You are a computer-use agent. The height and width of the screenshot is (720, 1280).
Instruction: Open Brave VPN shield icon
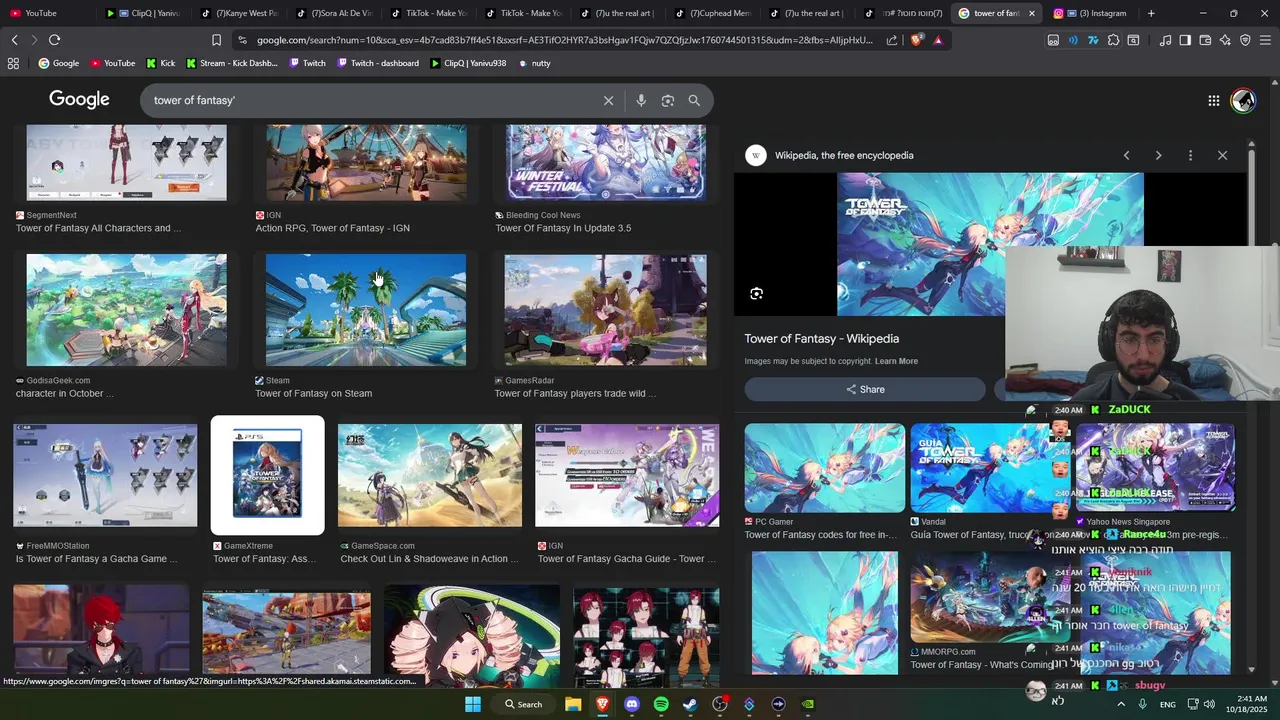click(x=1245, y=40)
